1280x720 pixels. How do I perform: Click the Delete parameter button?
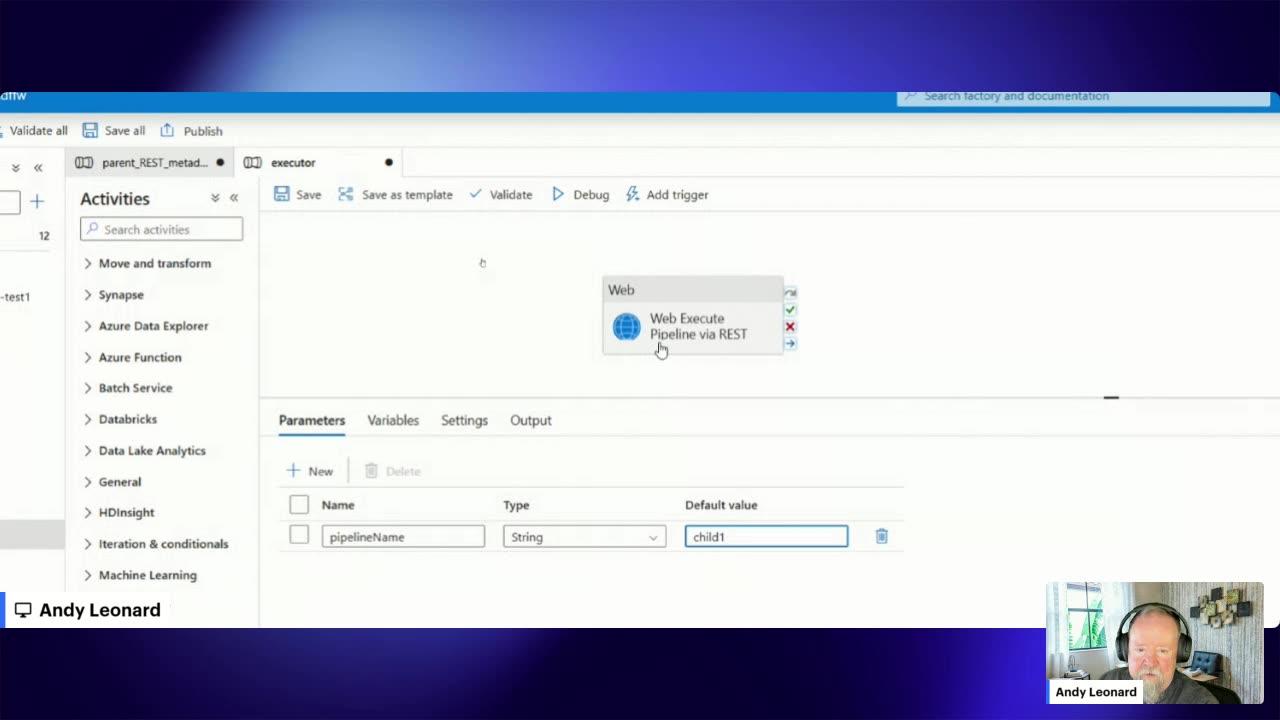[x=392, y=471]
